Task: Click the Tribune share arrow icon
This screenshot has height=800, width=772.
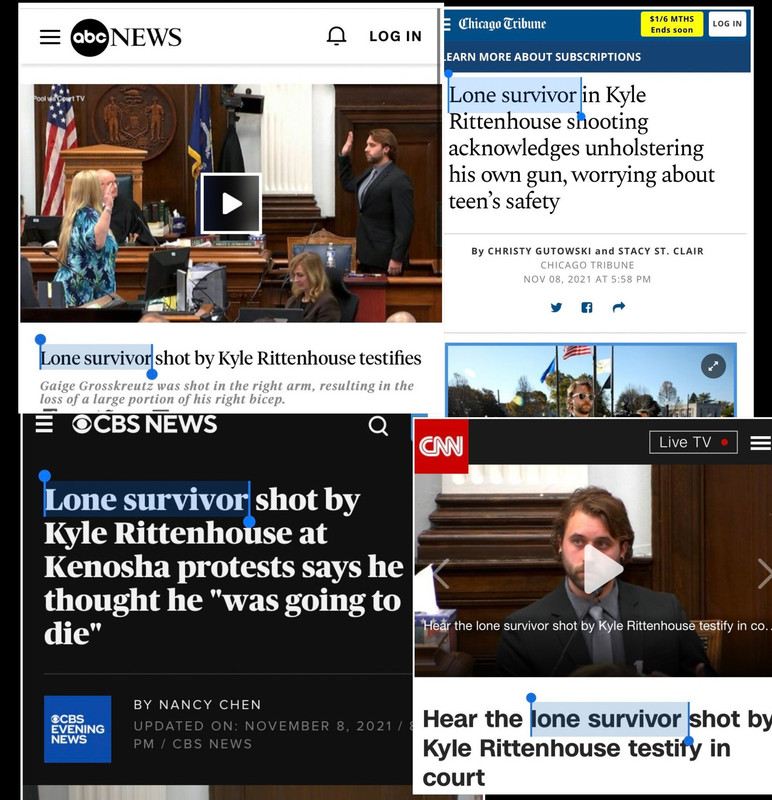Action: click(618, 307)
